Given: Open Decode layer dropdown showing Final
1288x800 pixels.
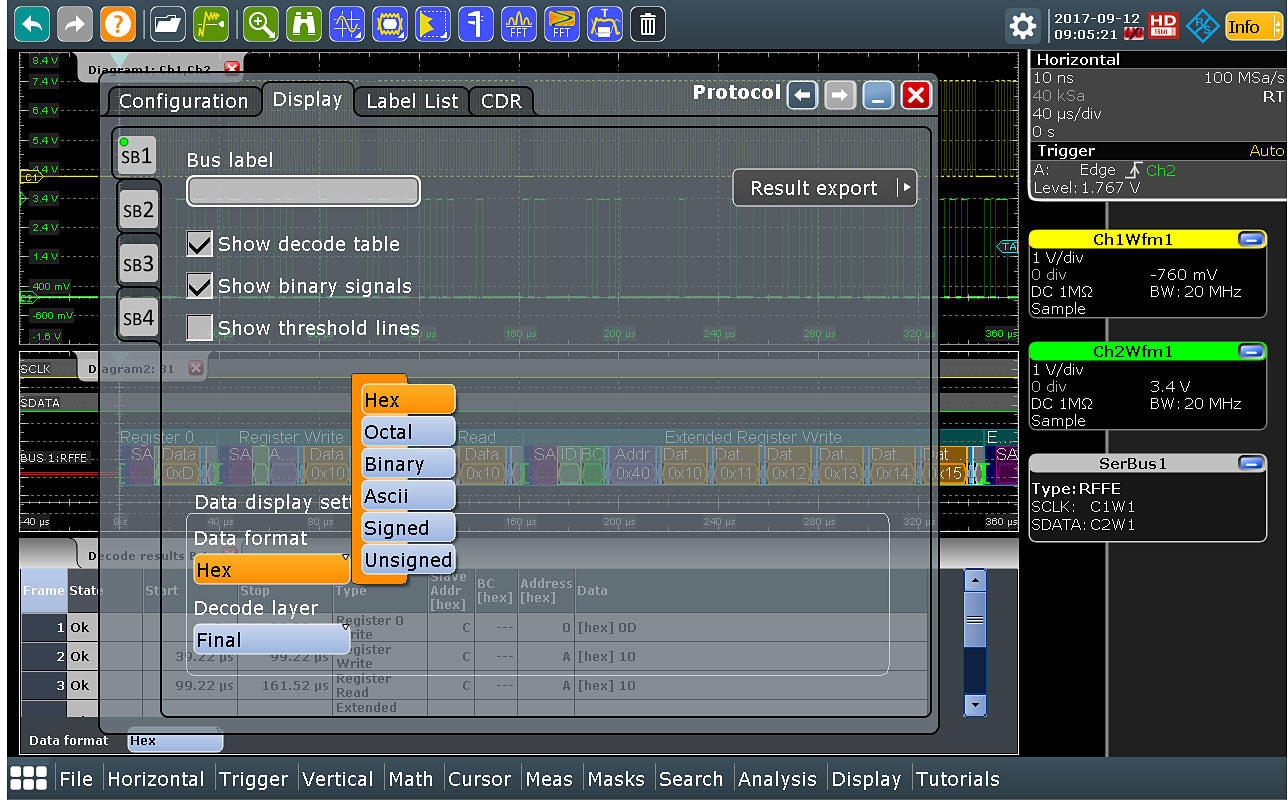Looking at the screenshot, I should coord(272,639).
